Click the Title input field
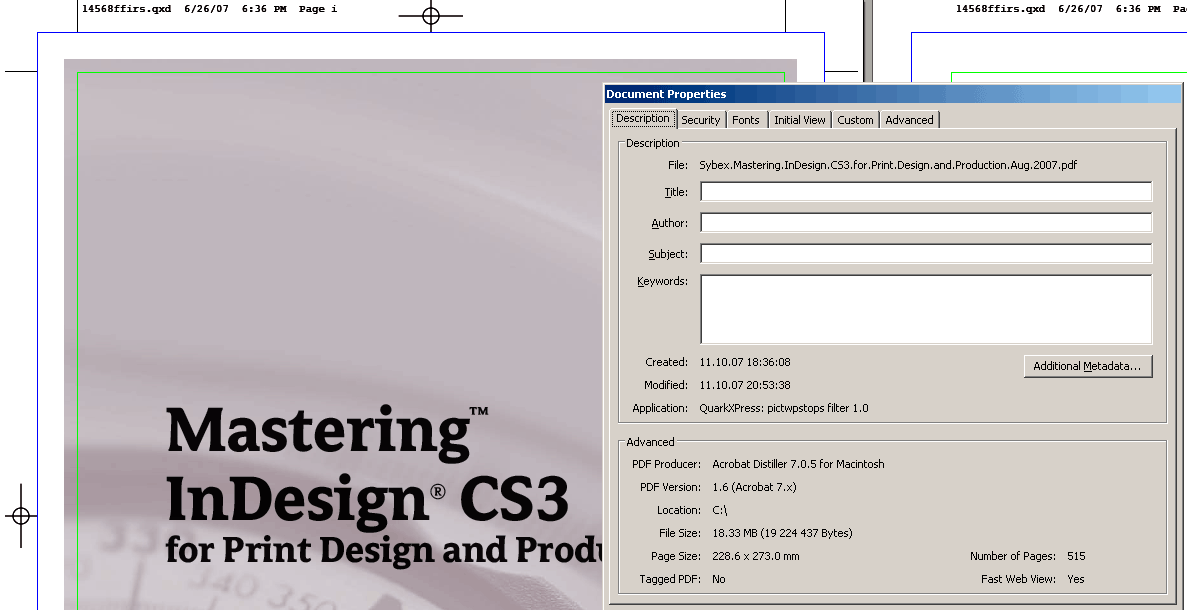 [926, 191]
